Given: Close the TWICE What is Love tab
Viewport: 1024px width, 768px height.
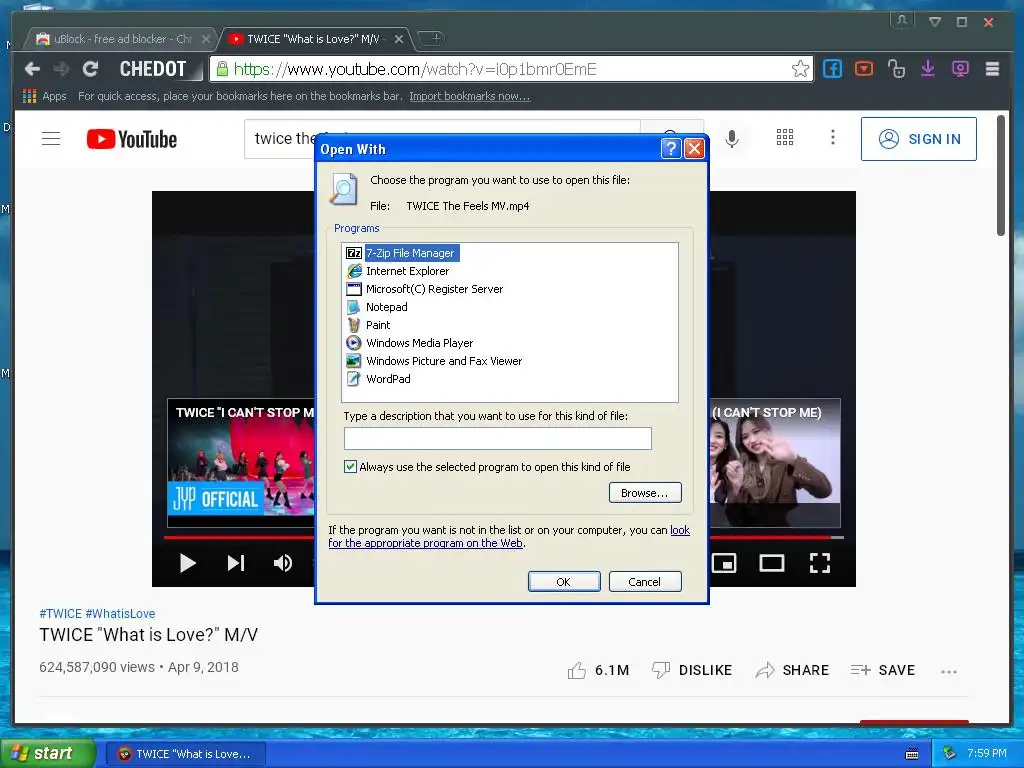Looking at the screenshot, I should click(x=398, y=39).
